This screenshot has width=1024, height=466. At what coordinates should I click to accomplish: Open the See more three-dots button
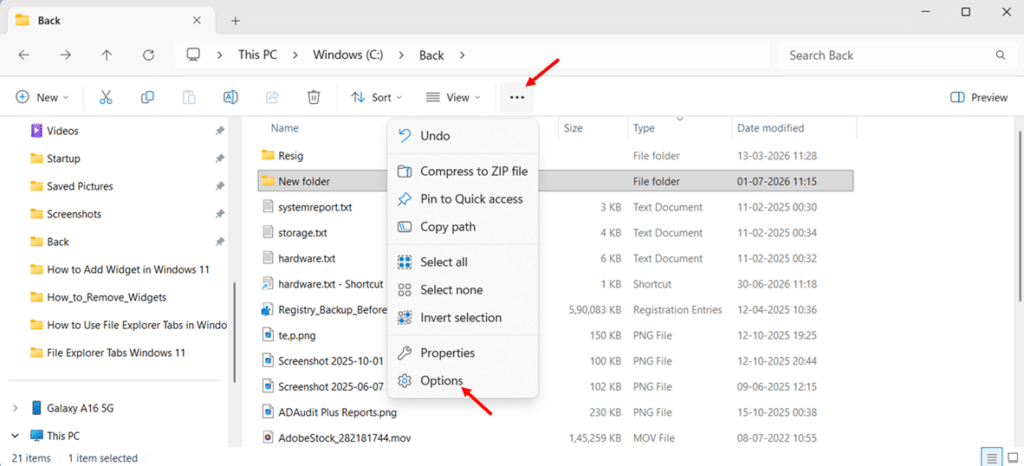(517, 98)
